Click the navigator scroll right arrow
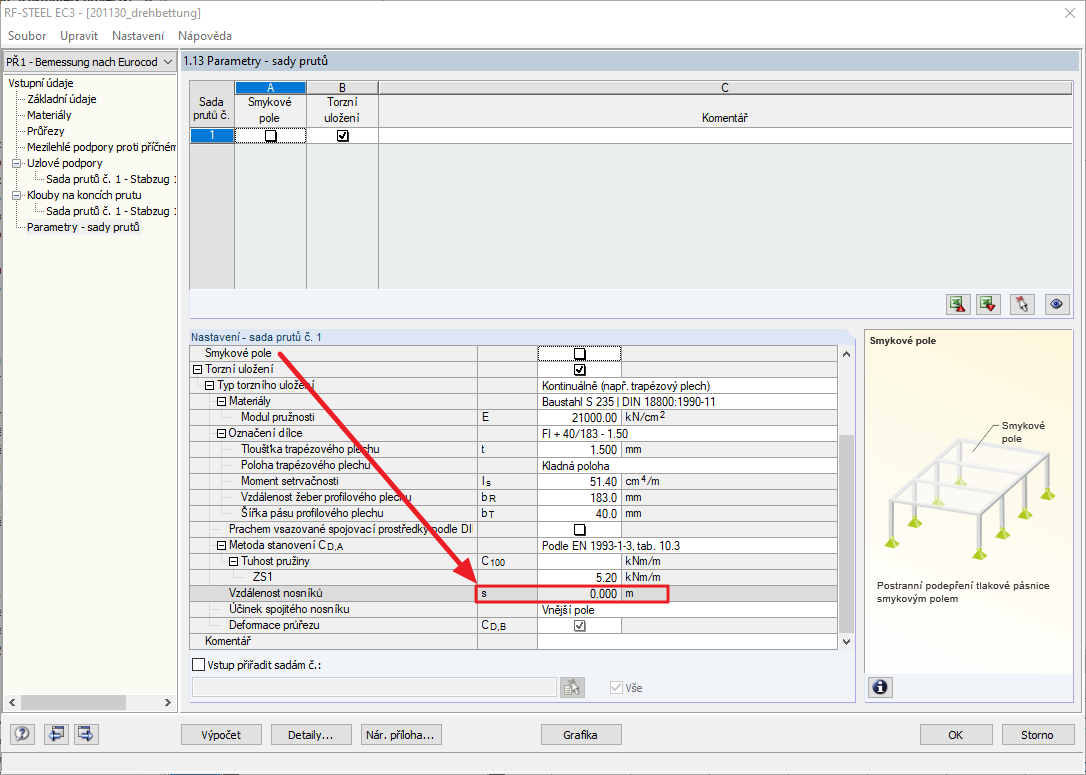The width and height of the screenshot is (1086, 775). pyautogui.click(x=168, y=702)
